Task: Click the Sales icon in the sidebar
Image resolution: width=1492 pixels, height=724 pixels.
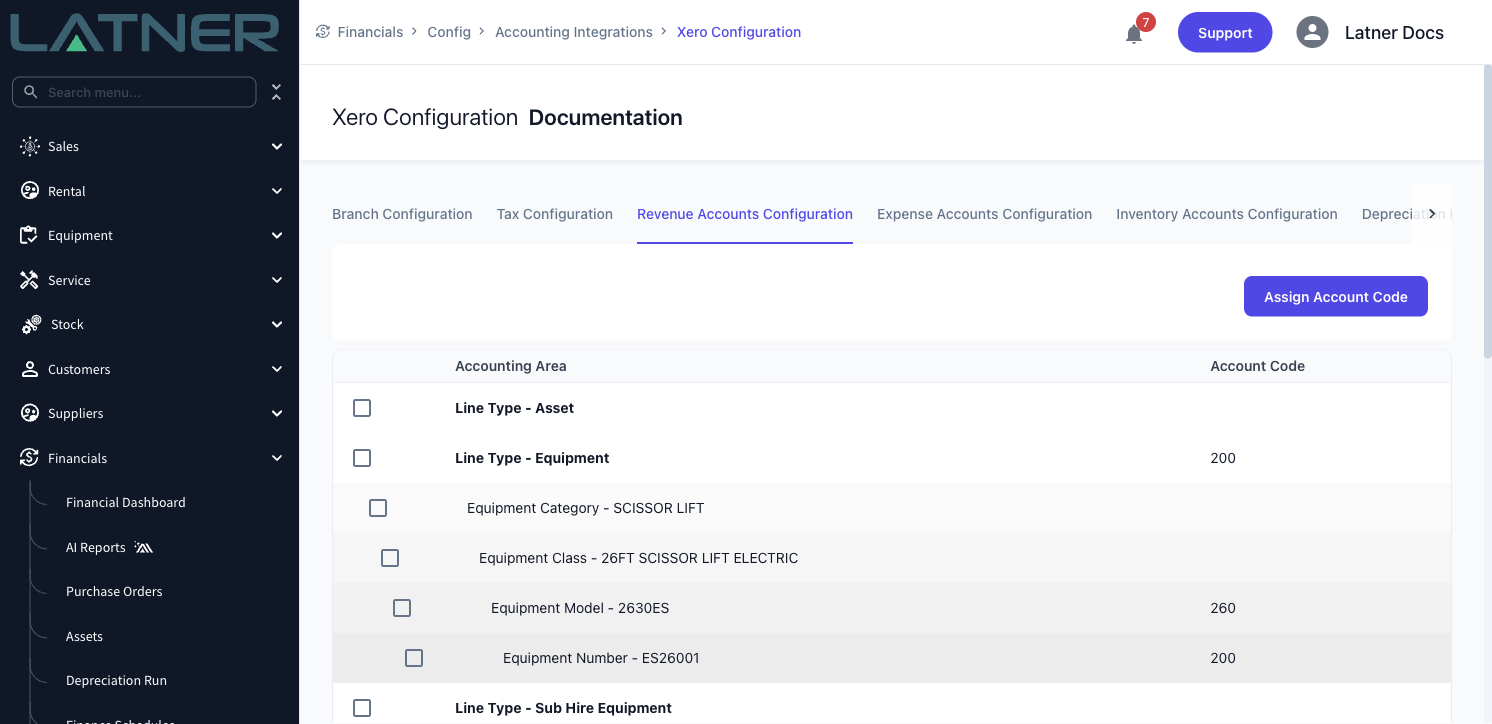Action: [30, 146]
